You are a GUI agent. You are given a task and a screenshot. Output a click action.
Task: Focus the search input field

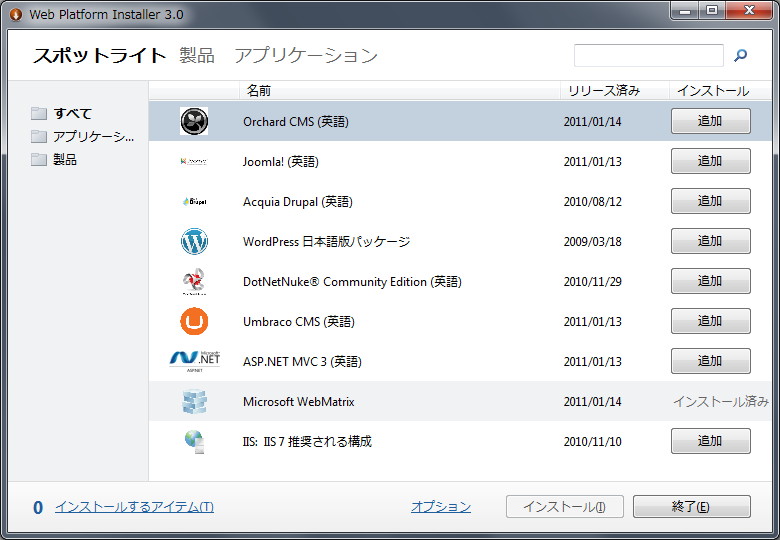tap(649, 55)
